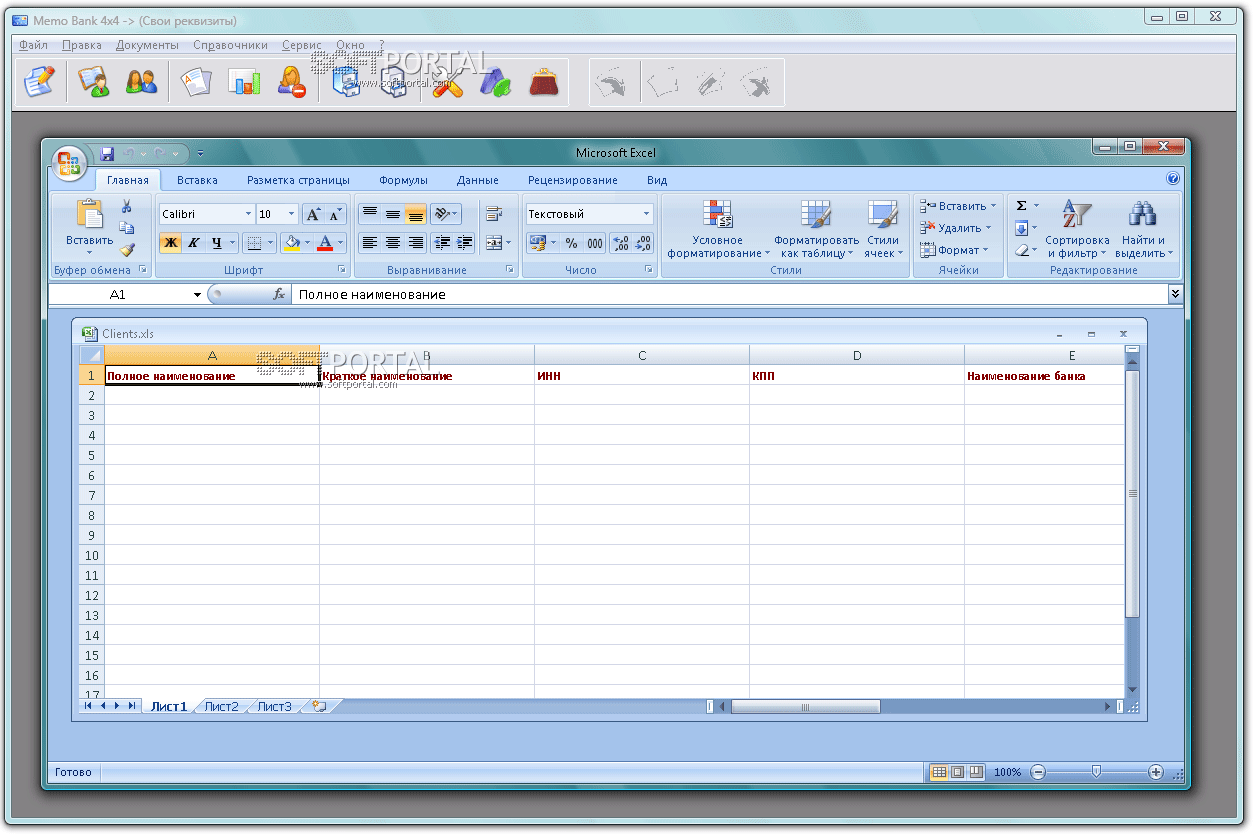Image resolution: width=1254 pixels, height=835 pixels.
Task: Click the increase decimal icon
Action: click(620, 243)
